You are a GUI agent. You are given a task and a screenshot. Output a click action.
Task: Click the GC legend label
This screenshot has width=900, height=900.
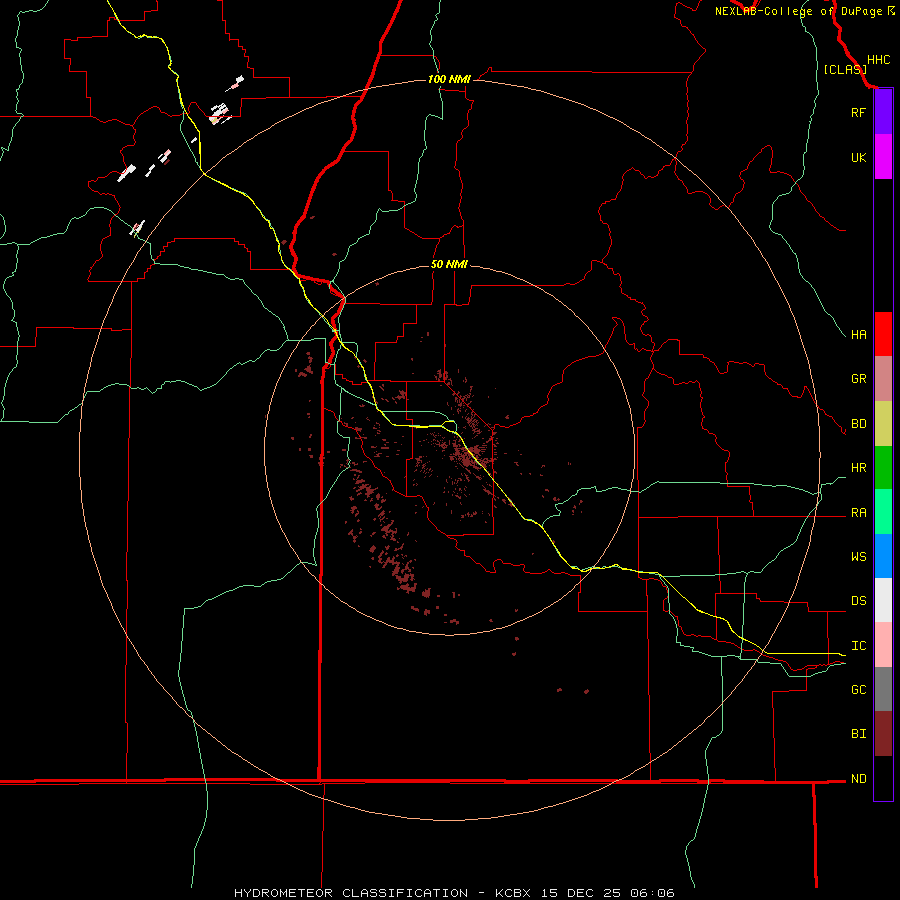(x=859, y=689)
